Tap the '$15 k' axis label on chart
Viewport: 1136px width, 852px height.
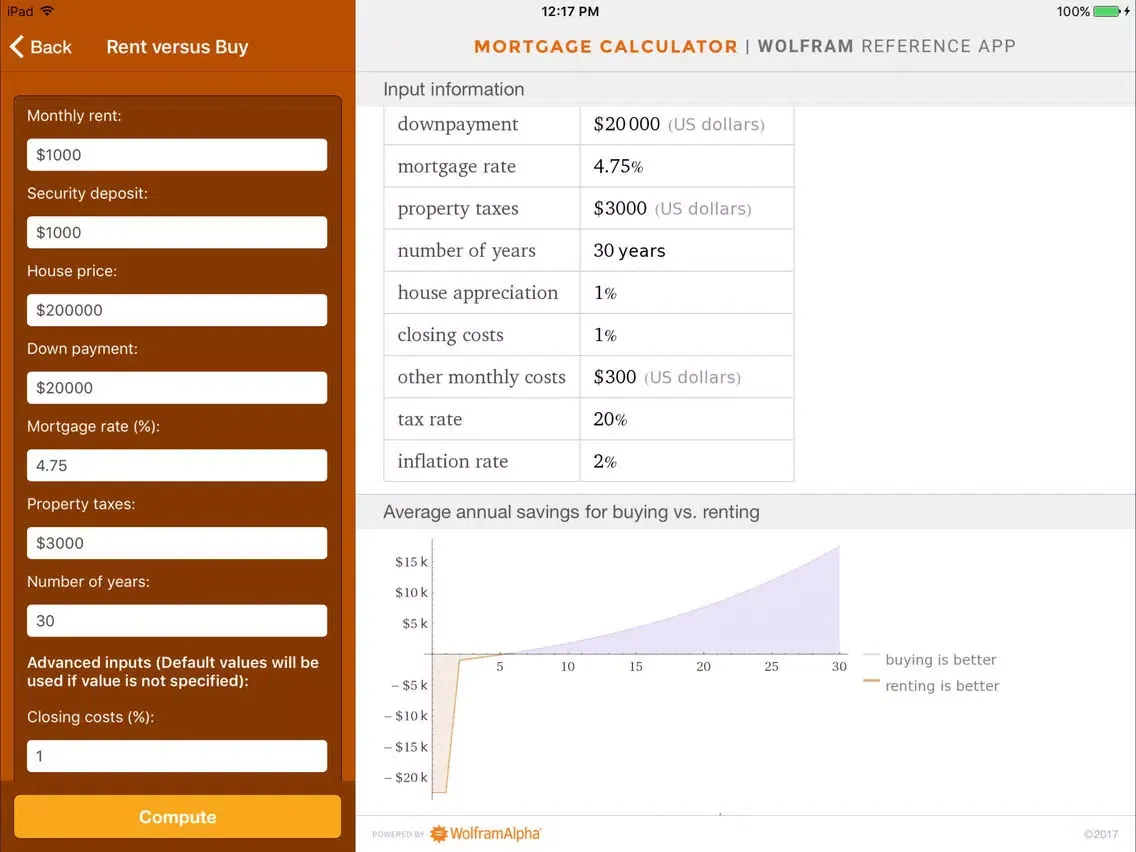[x=411, y=561]
